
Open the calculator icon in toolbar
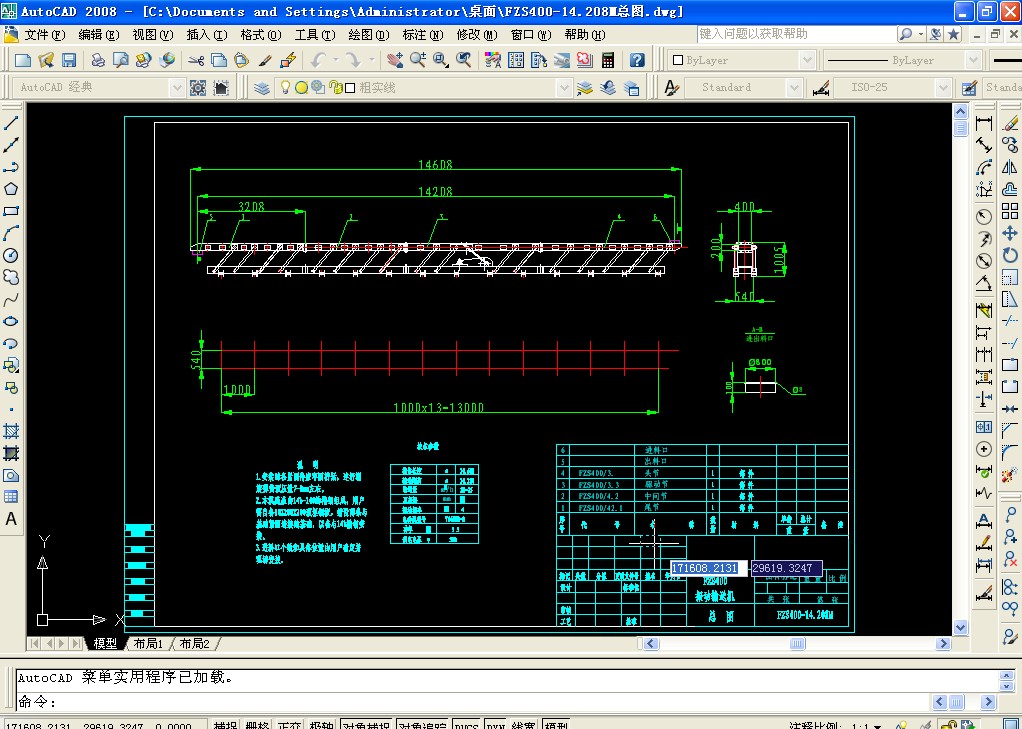point(607,60)
